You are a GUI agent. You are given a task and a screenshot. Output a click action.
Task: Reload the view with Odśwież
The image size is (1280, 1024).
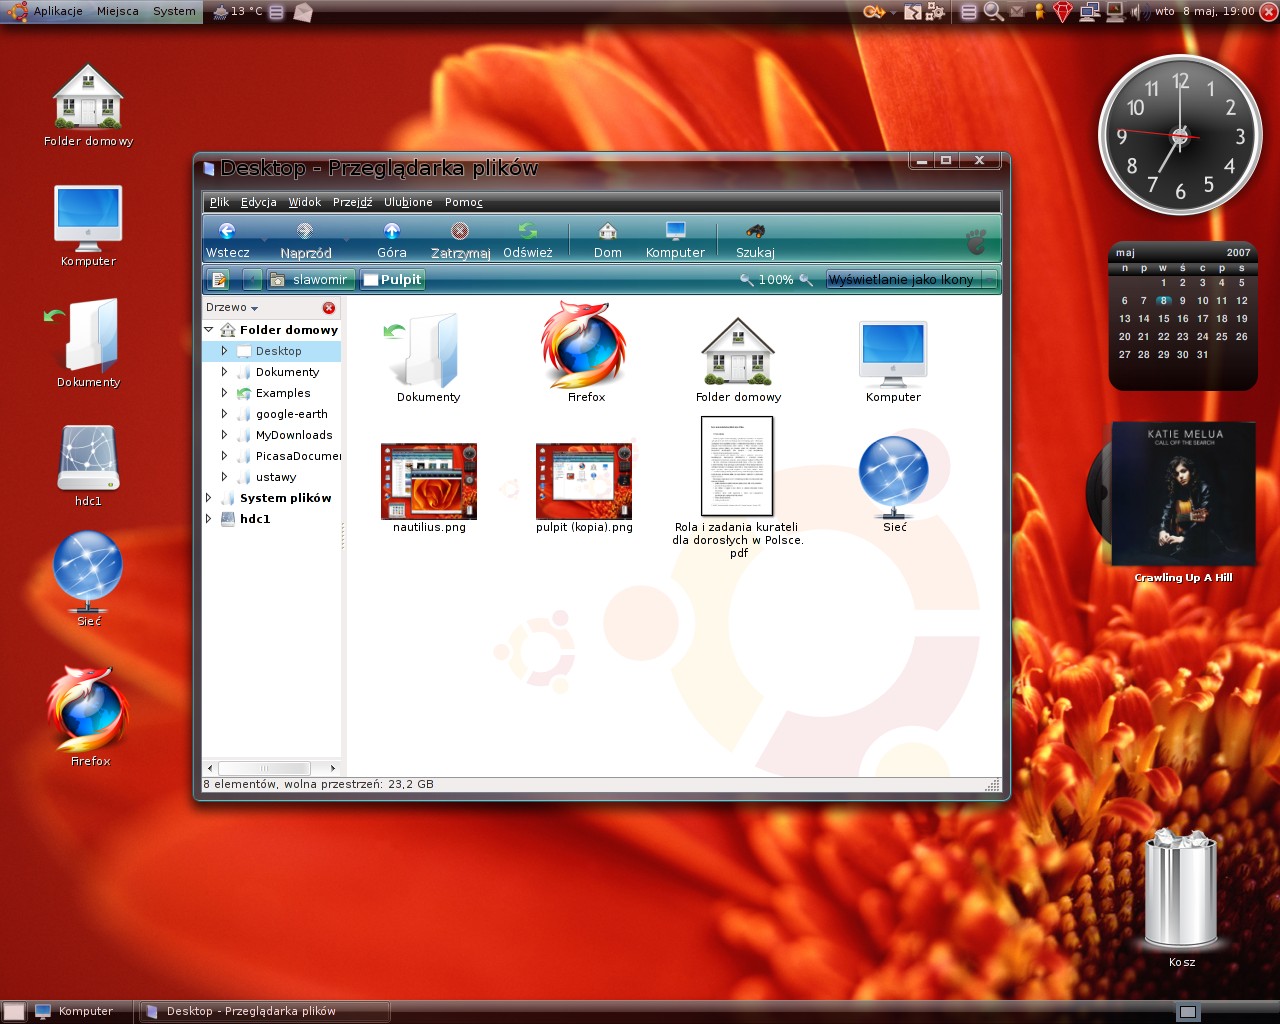pyautogui.click(x=528, y=240)
